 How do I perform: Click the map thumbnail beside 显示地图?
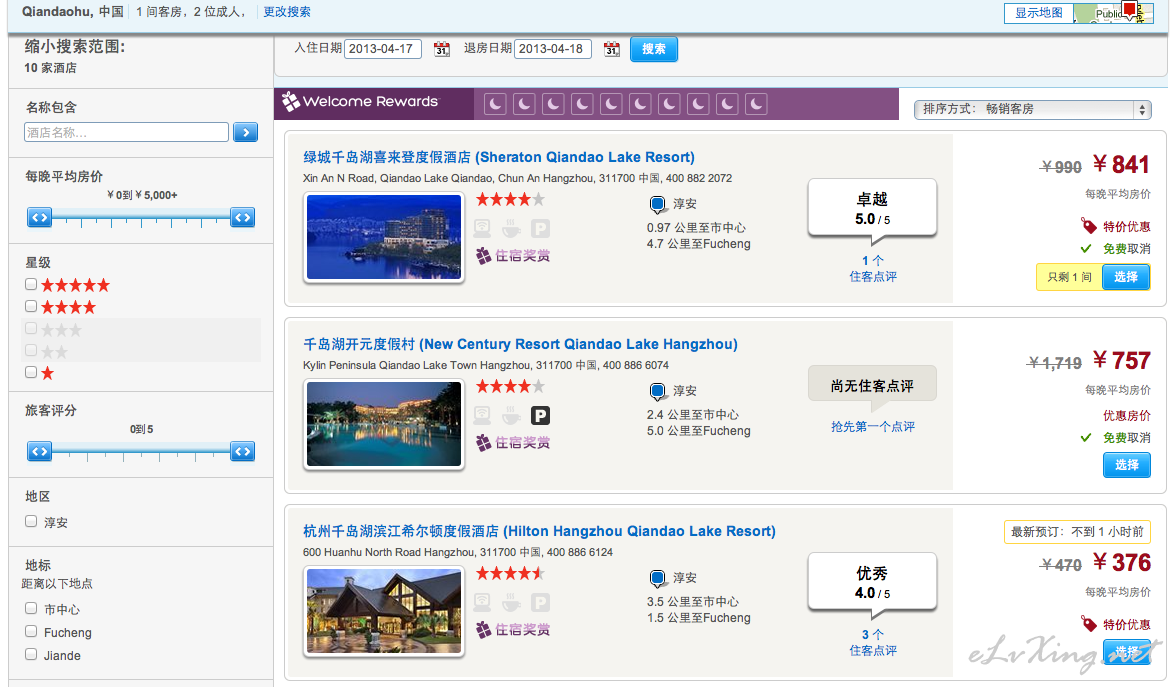click(x=1112, y=13)
